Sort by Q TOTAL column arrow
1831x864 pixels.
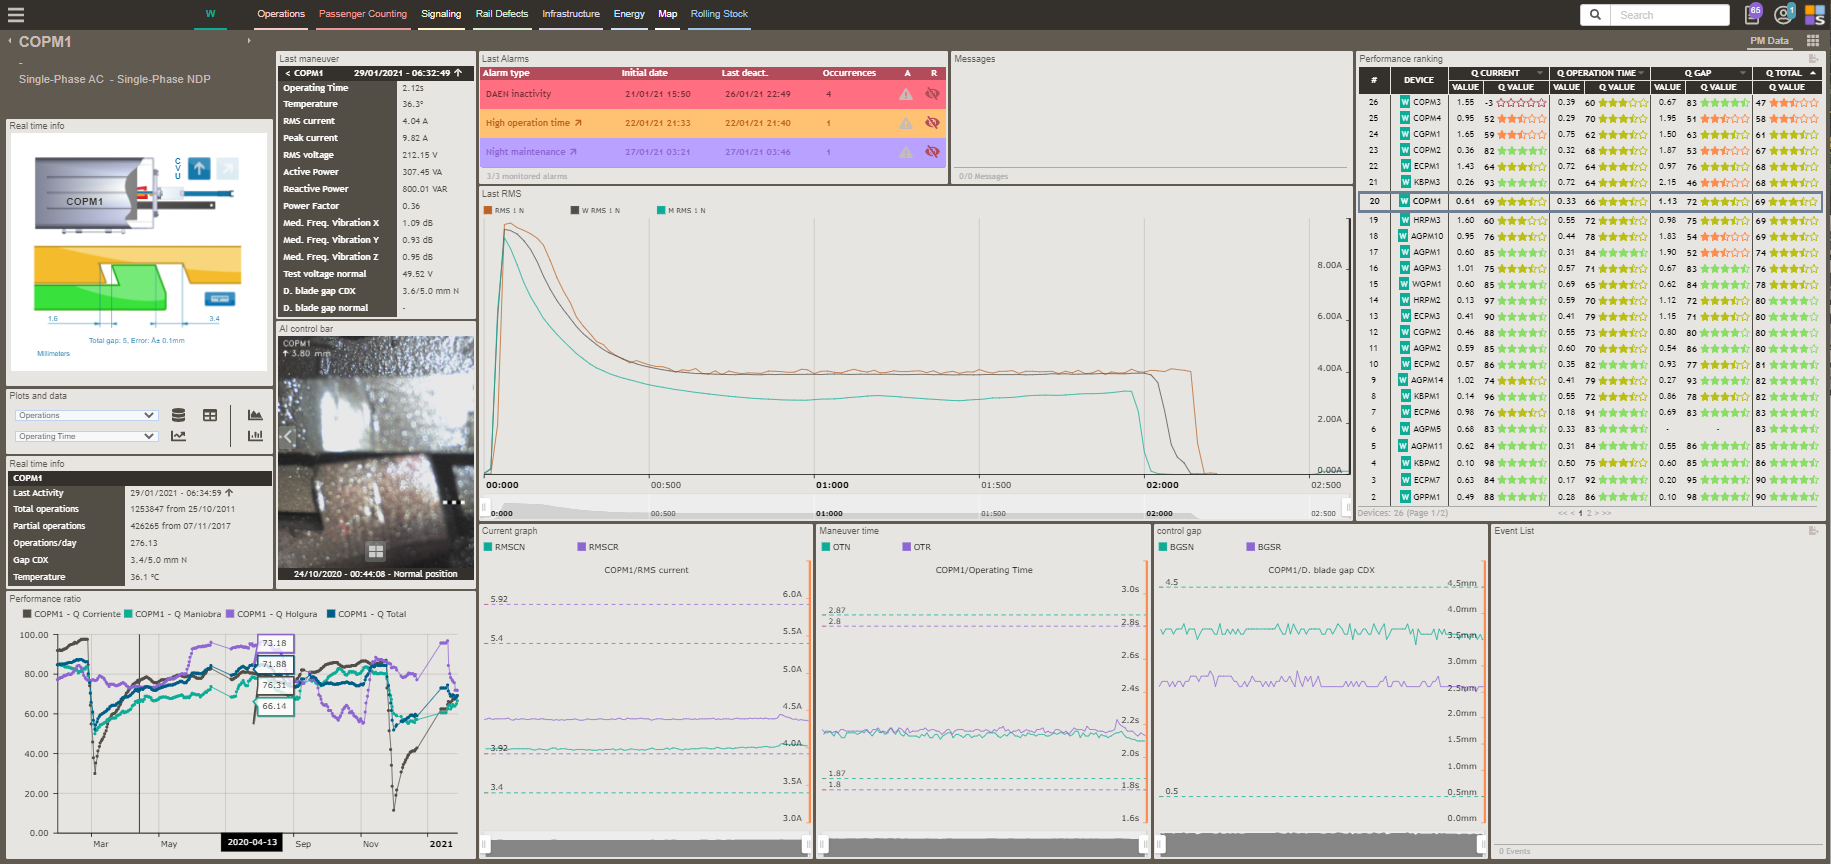pos(1813,73)
